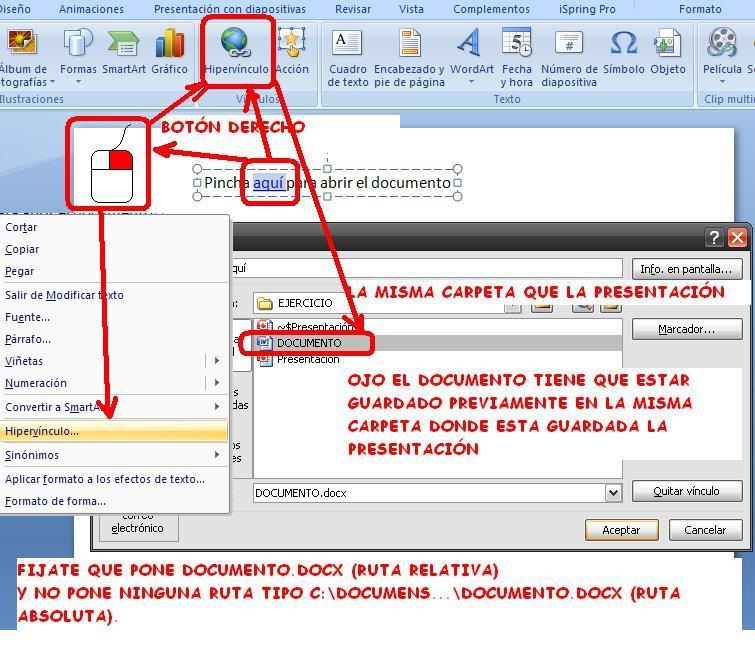Click the 'Pincha aquí para abrir el documento' text box

click(327, 183)
